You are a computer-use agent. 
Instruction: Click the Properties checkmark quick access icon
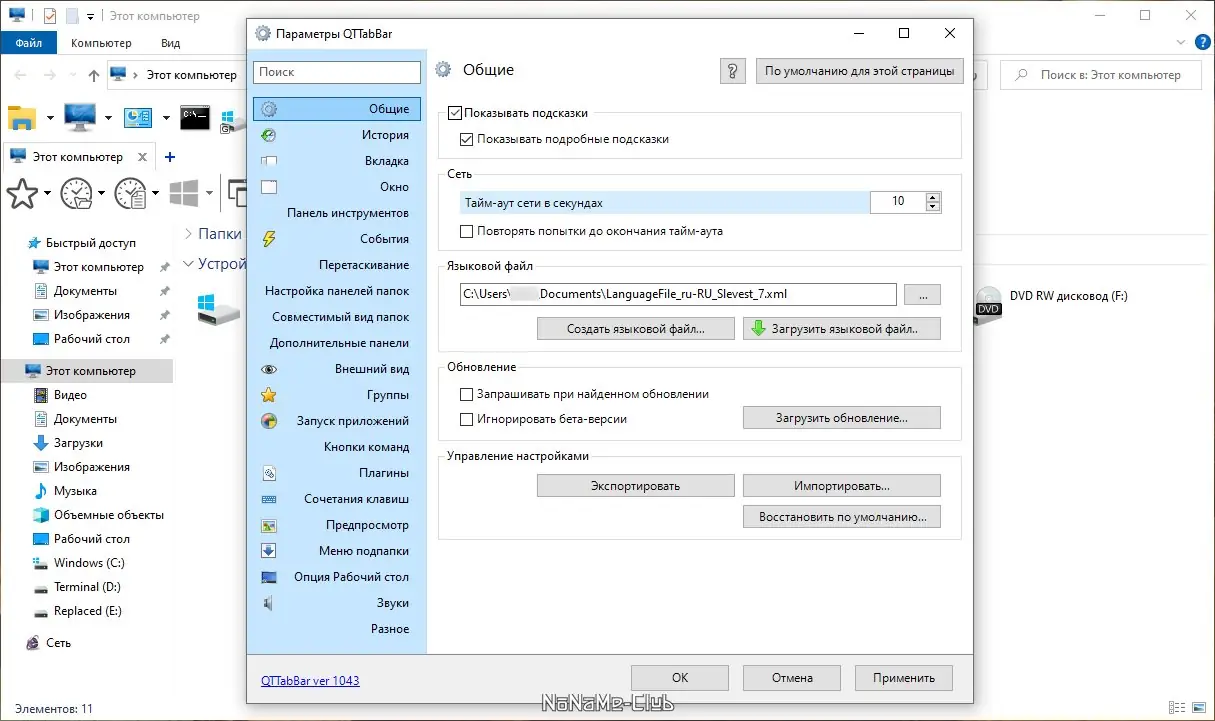49,16
